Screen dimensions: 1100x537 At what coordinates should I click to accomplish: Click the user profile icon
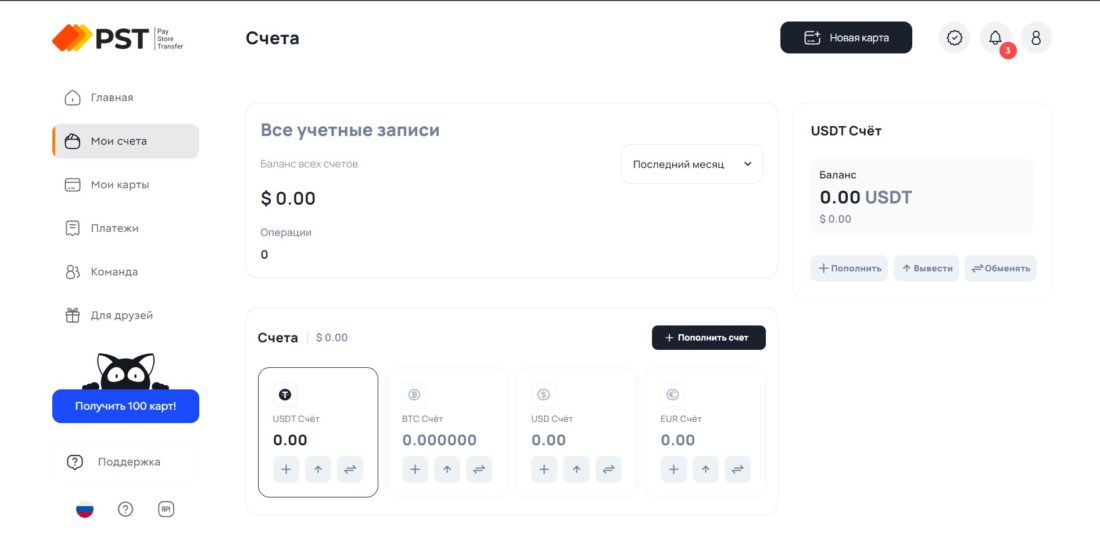1036,38
